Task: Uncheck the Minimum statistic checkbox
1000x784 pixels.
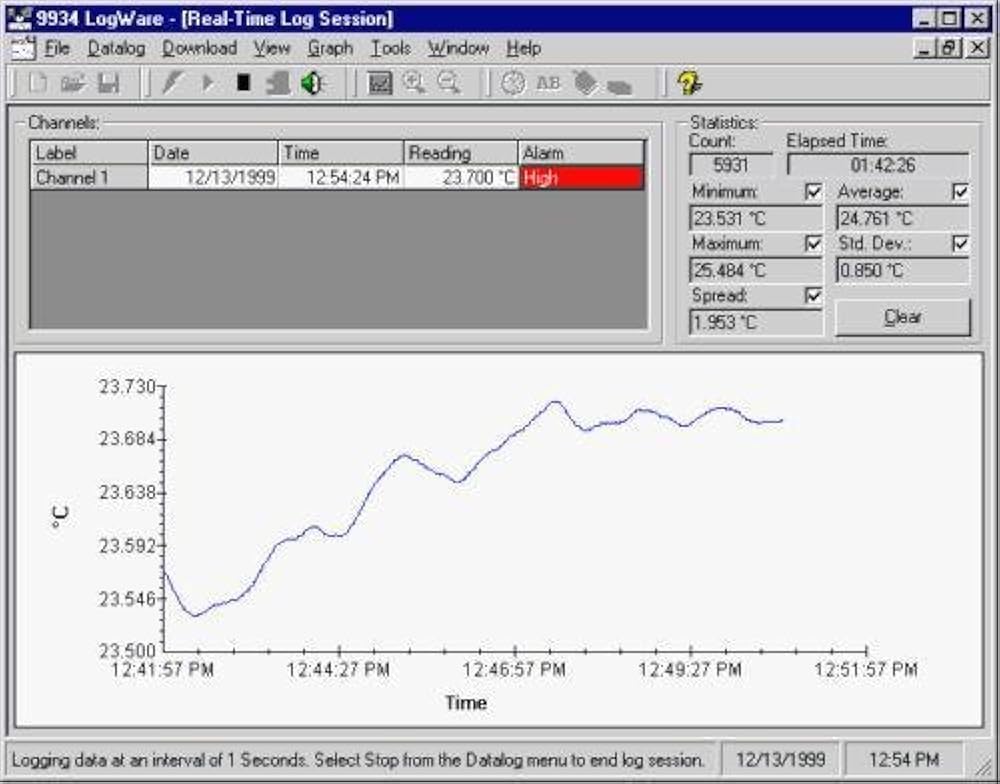Action: pyautogui.click(x=813, y=192)
